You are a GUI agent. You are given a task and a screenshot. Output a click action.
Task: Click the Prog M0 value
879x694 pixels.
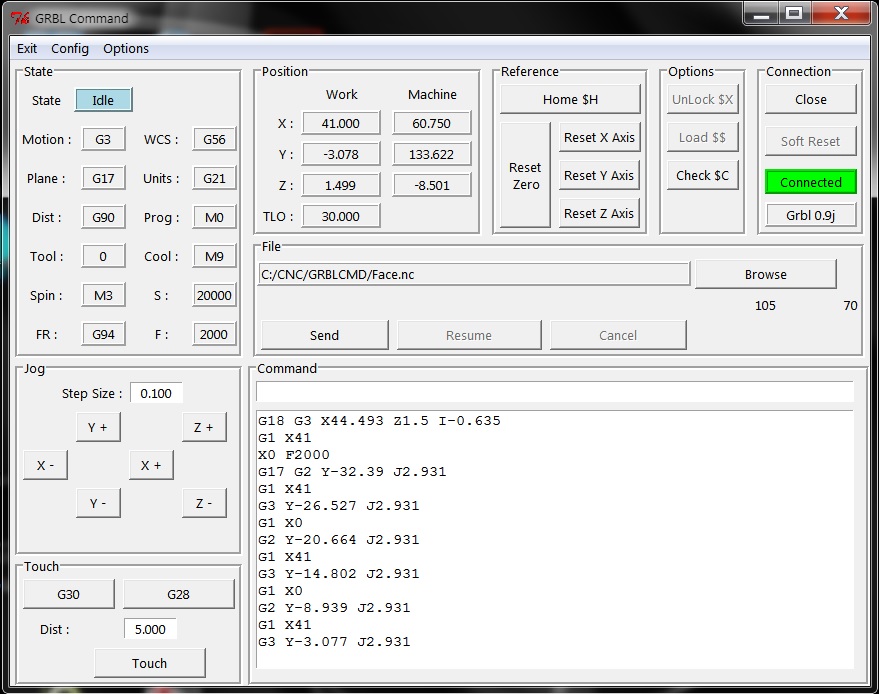tap(214, 218)
